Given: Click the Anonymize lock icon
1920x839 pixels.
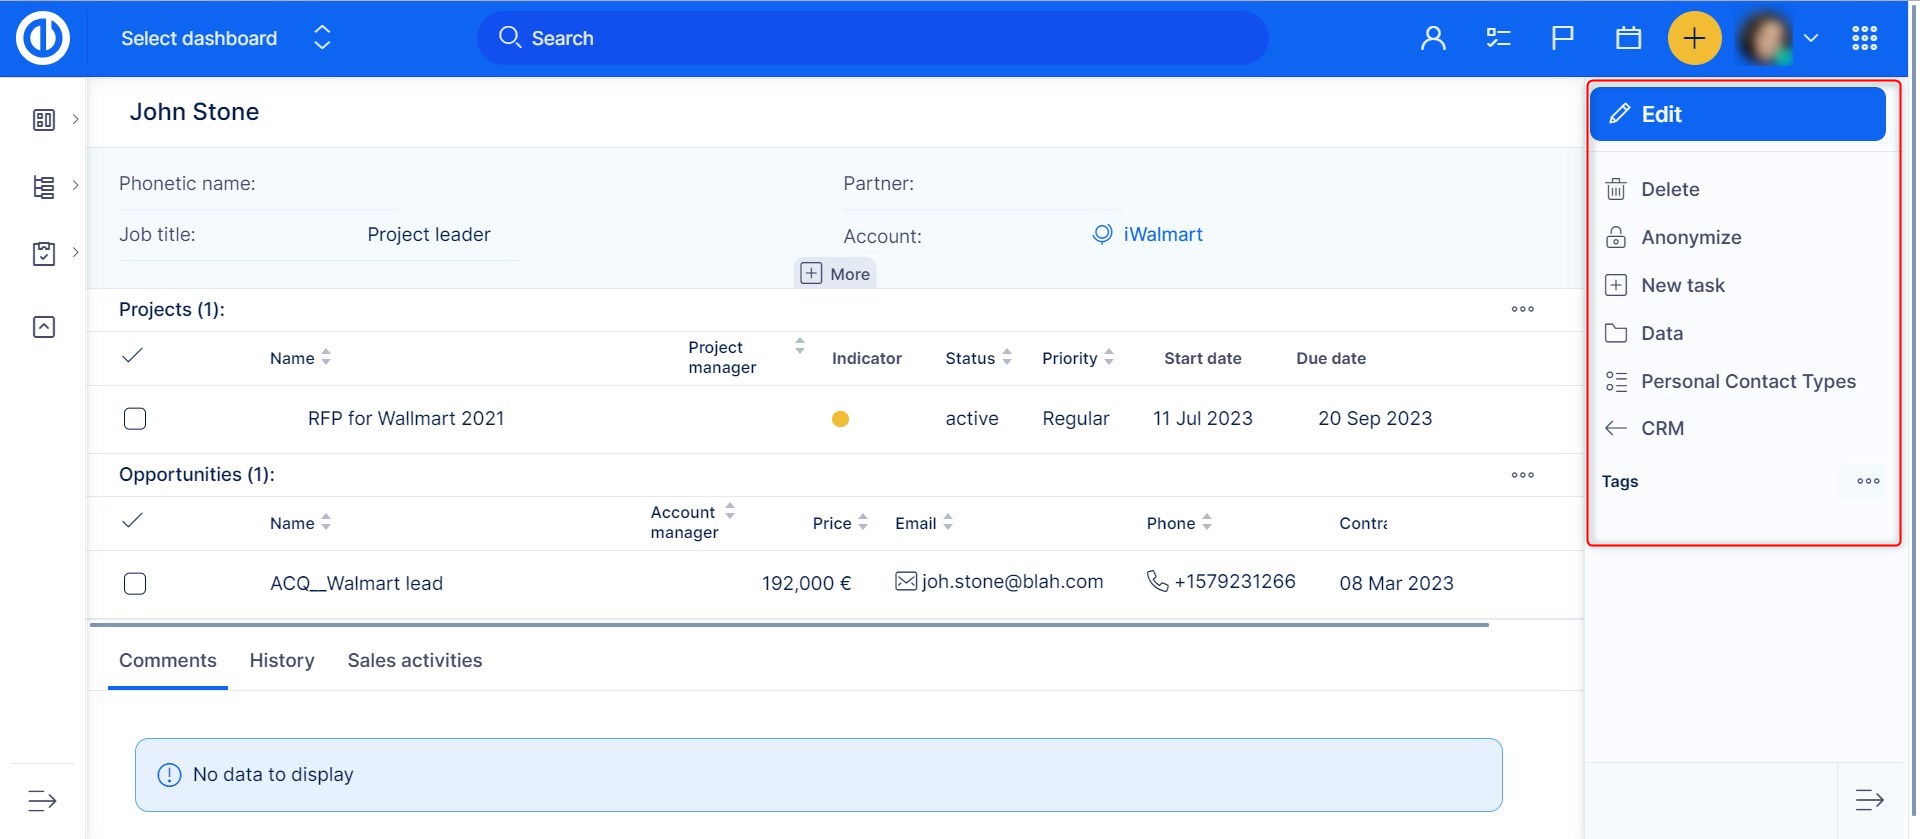Looking at the screenshot, I should [1616, 237].
